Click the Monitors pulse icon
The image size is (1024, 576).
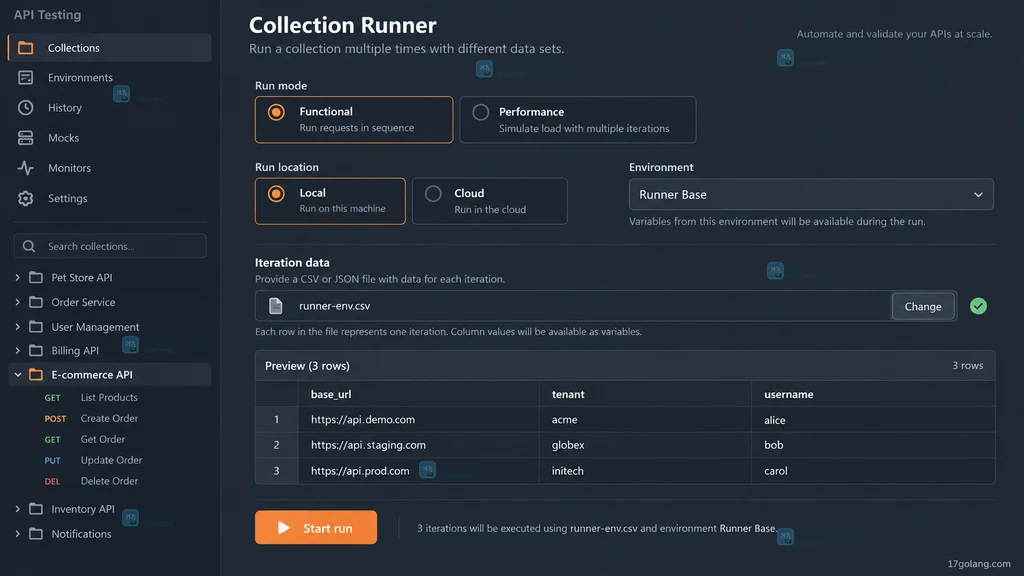point(25,168)
